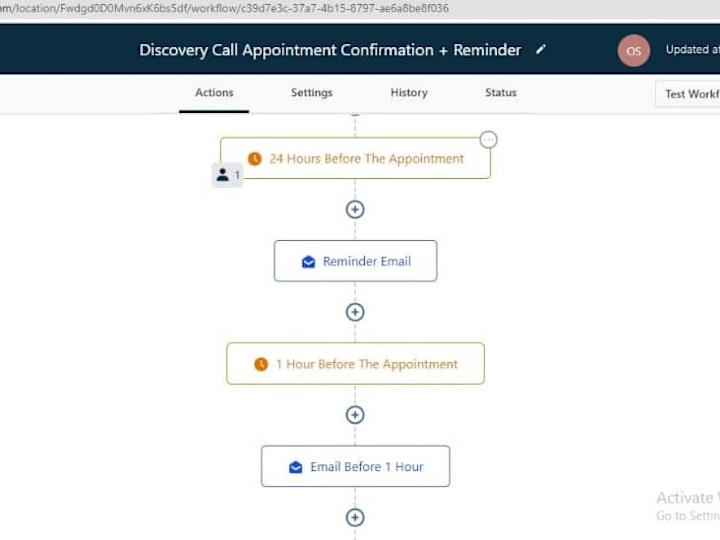720x540 pixels.
Task: Switch to the Settings tab
Action: coord(312,93)
